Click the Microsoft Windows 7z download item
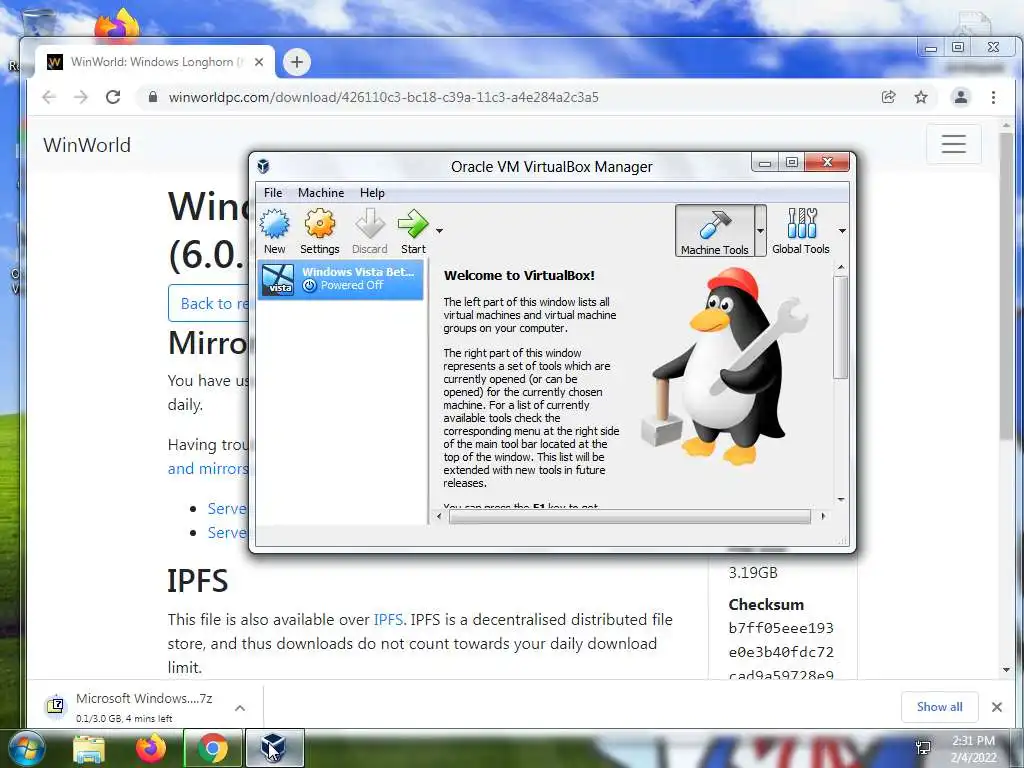 coord(144,707)
